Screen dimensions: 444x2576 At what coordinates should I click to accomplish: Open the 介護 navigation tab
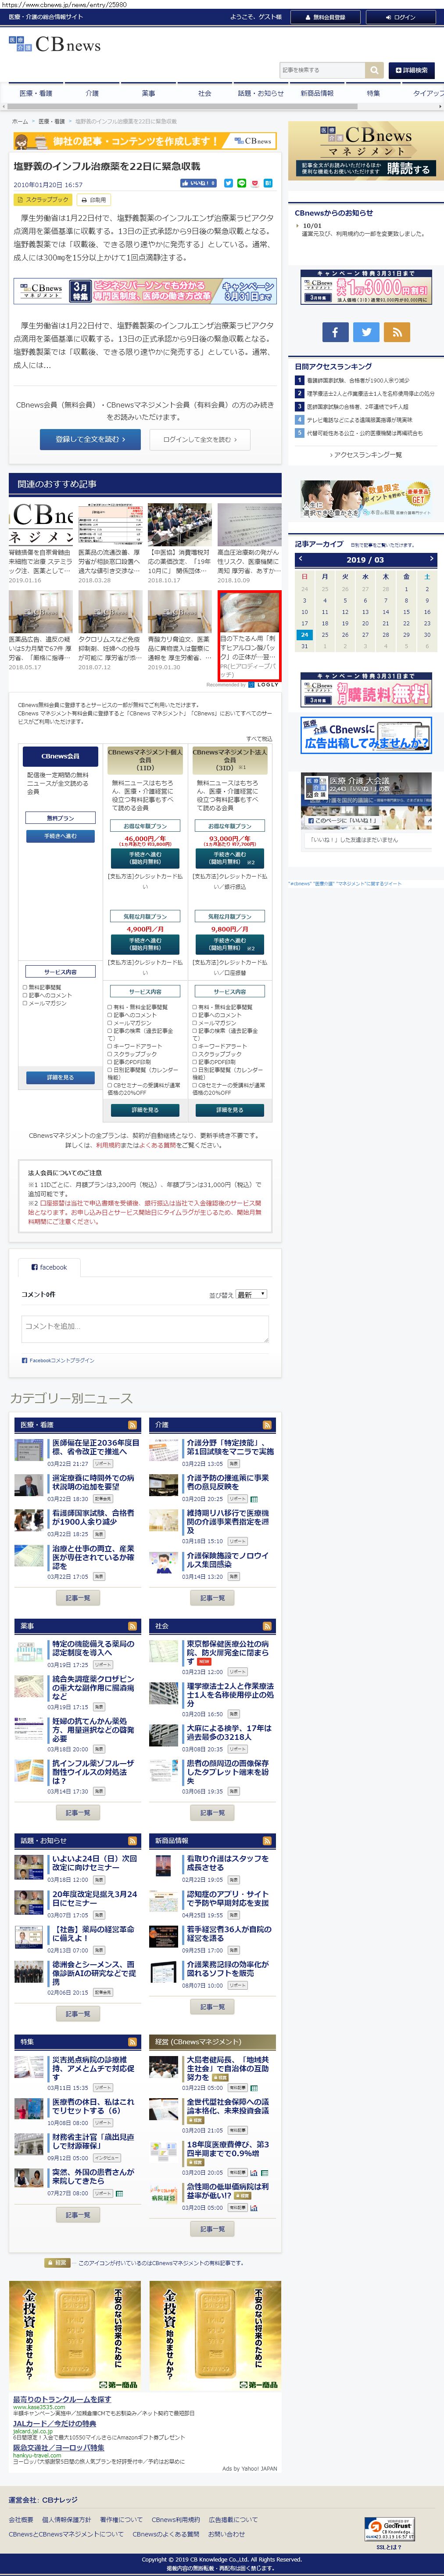(x=92, y=93)
